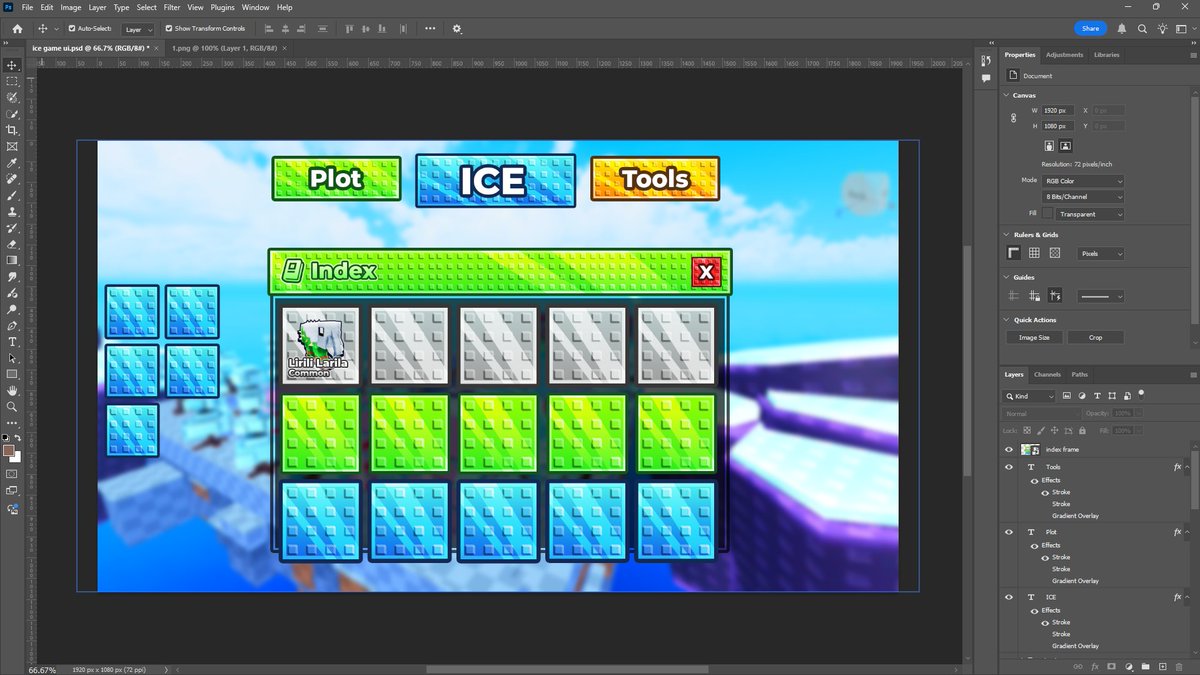This screenshot has height=675, width=1200.
Task: Open the Plugins menu
Action: click(223, 7)
